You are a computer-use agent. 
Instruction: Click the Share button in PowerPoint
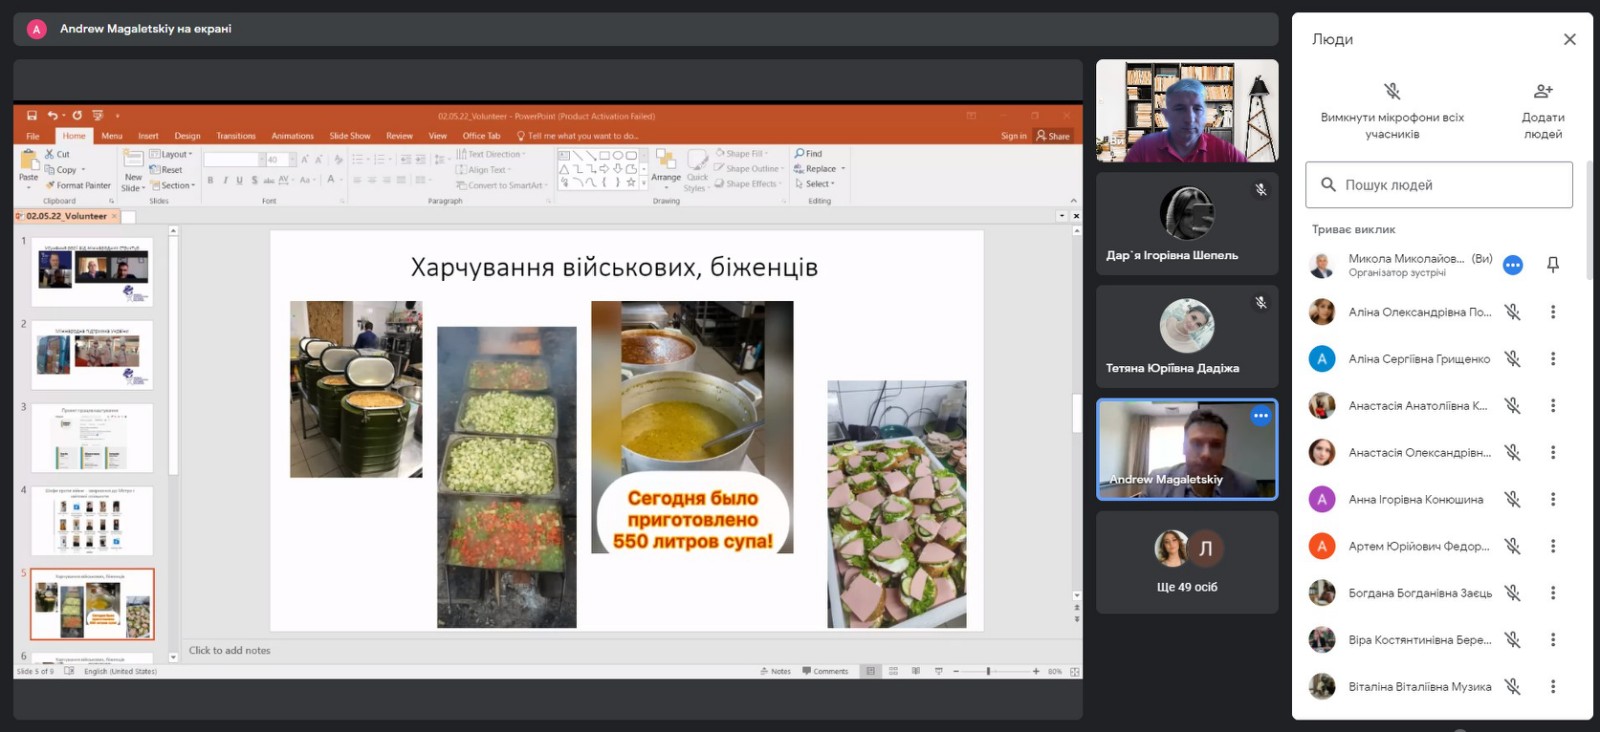1054,136
